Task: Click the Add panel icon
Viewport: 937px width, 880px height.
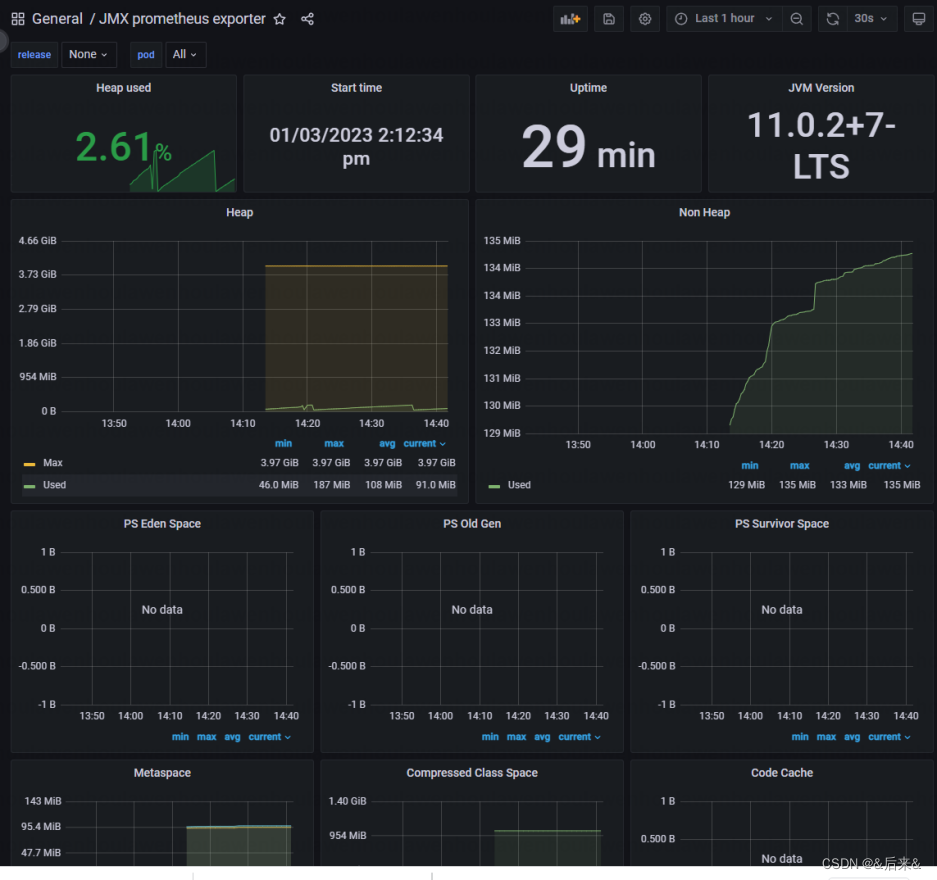Action: point(570,19)
